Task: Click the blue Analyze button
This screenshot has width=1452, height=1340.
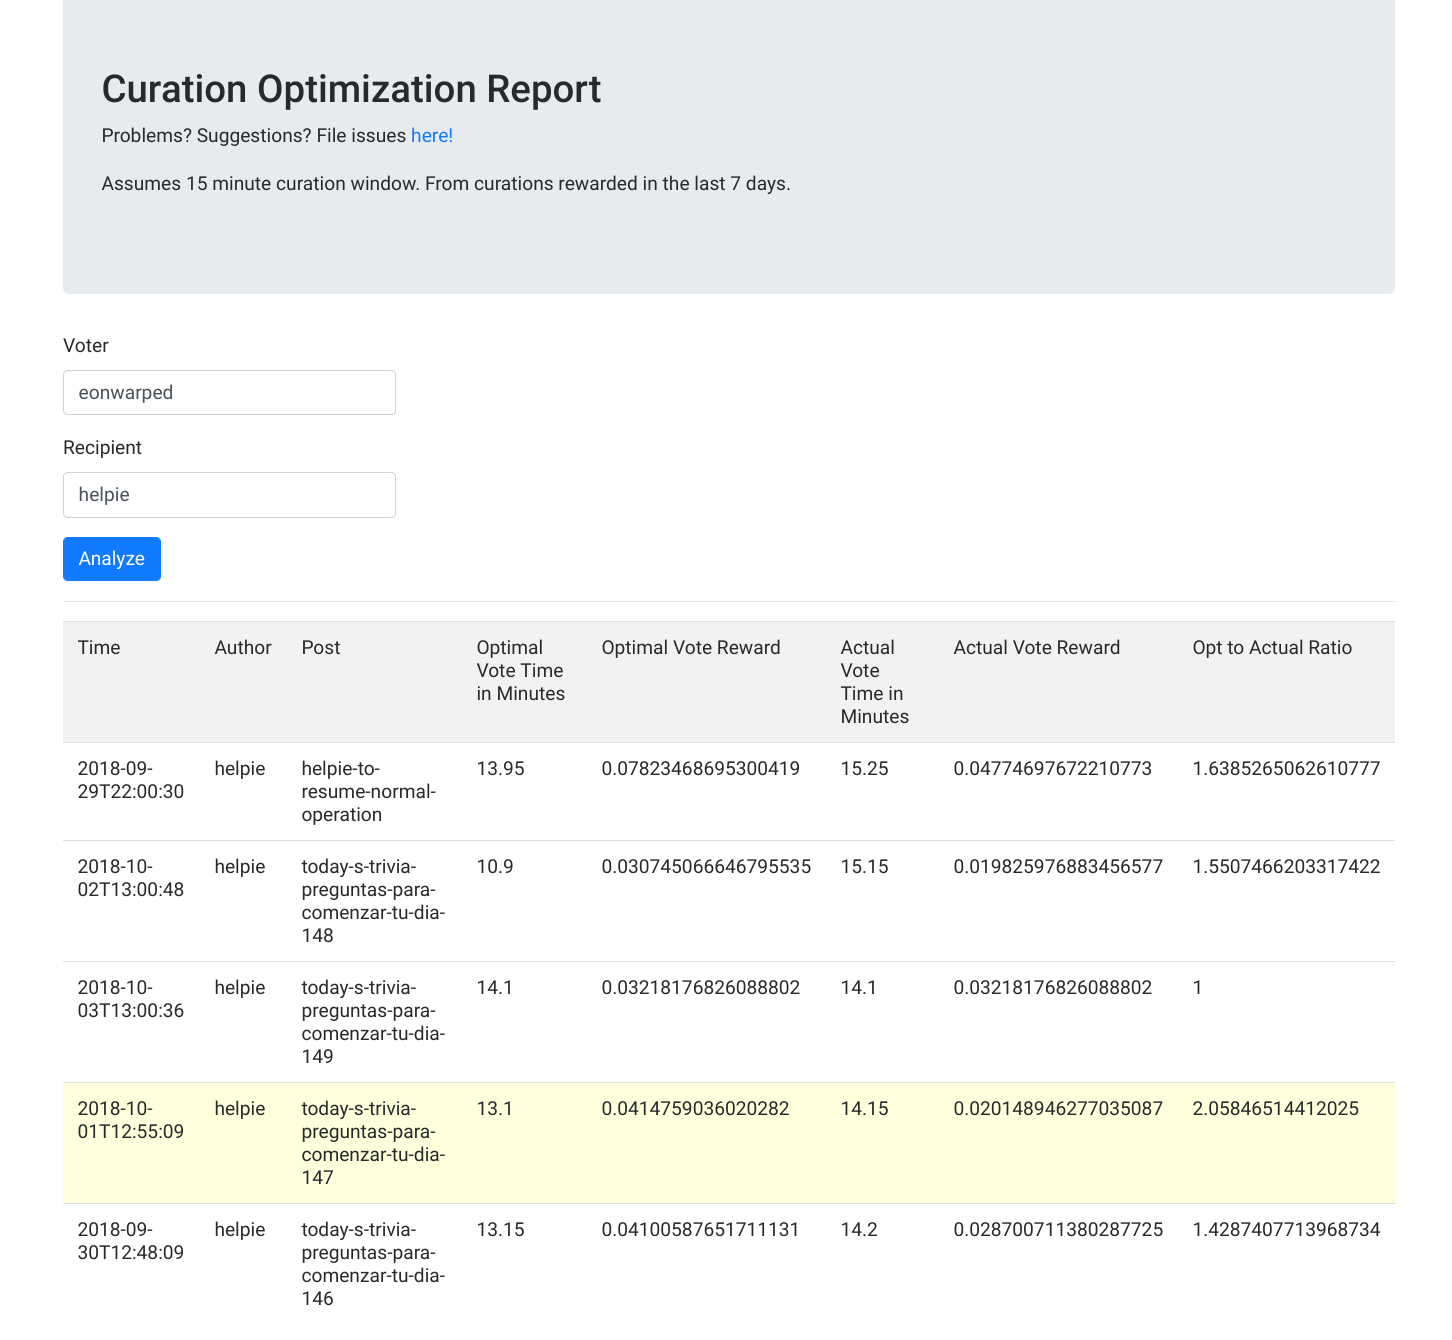Action: click(112, 559)
